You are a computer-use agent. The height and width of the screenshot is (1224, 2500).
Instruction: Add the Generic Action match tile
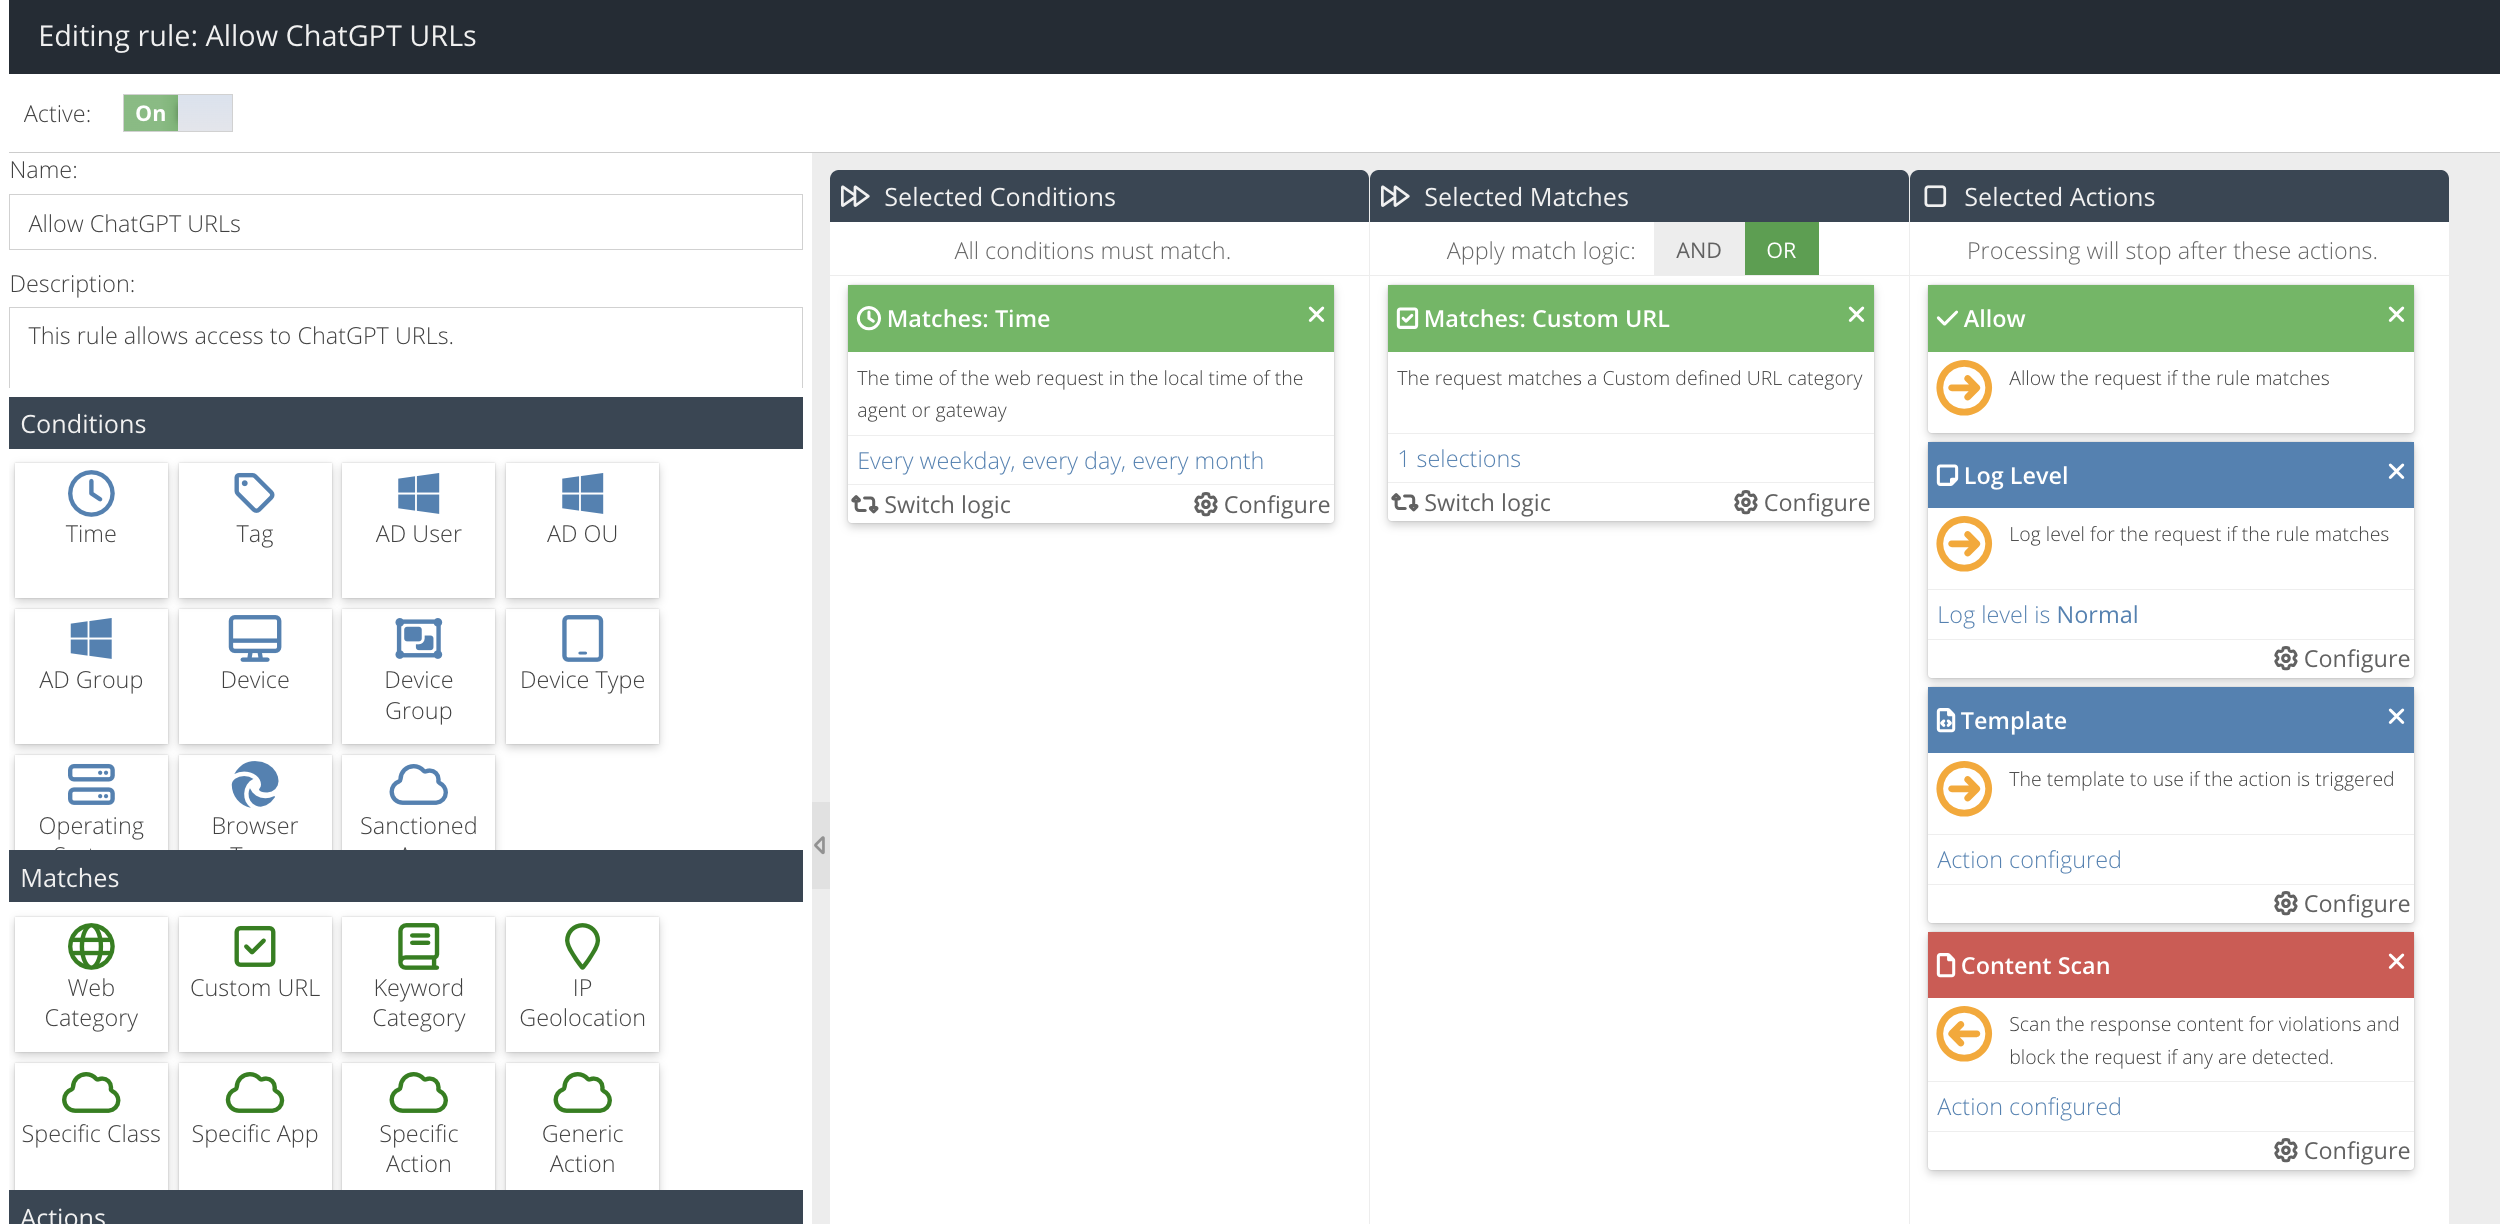tap(582, 1126)
